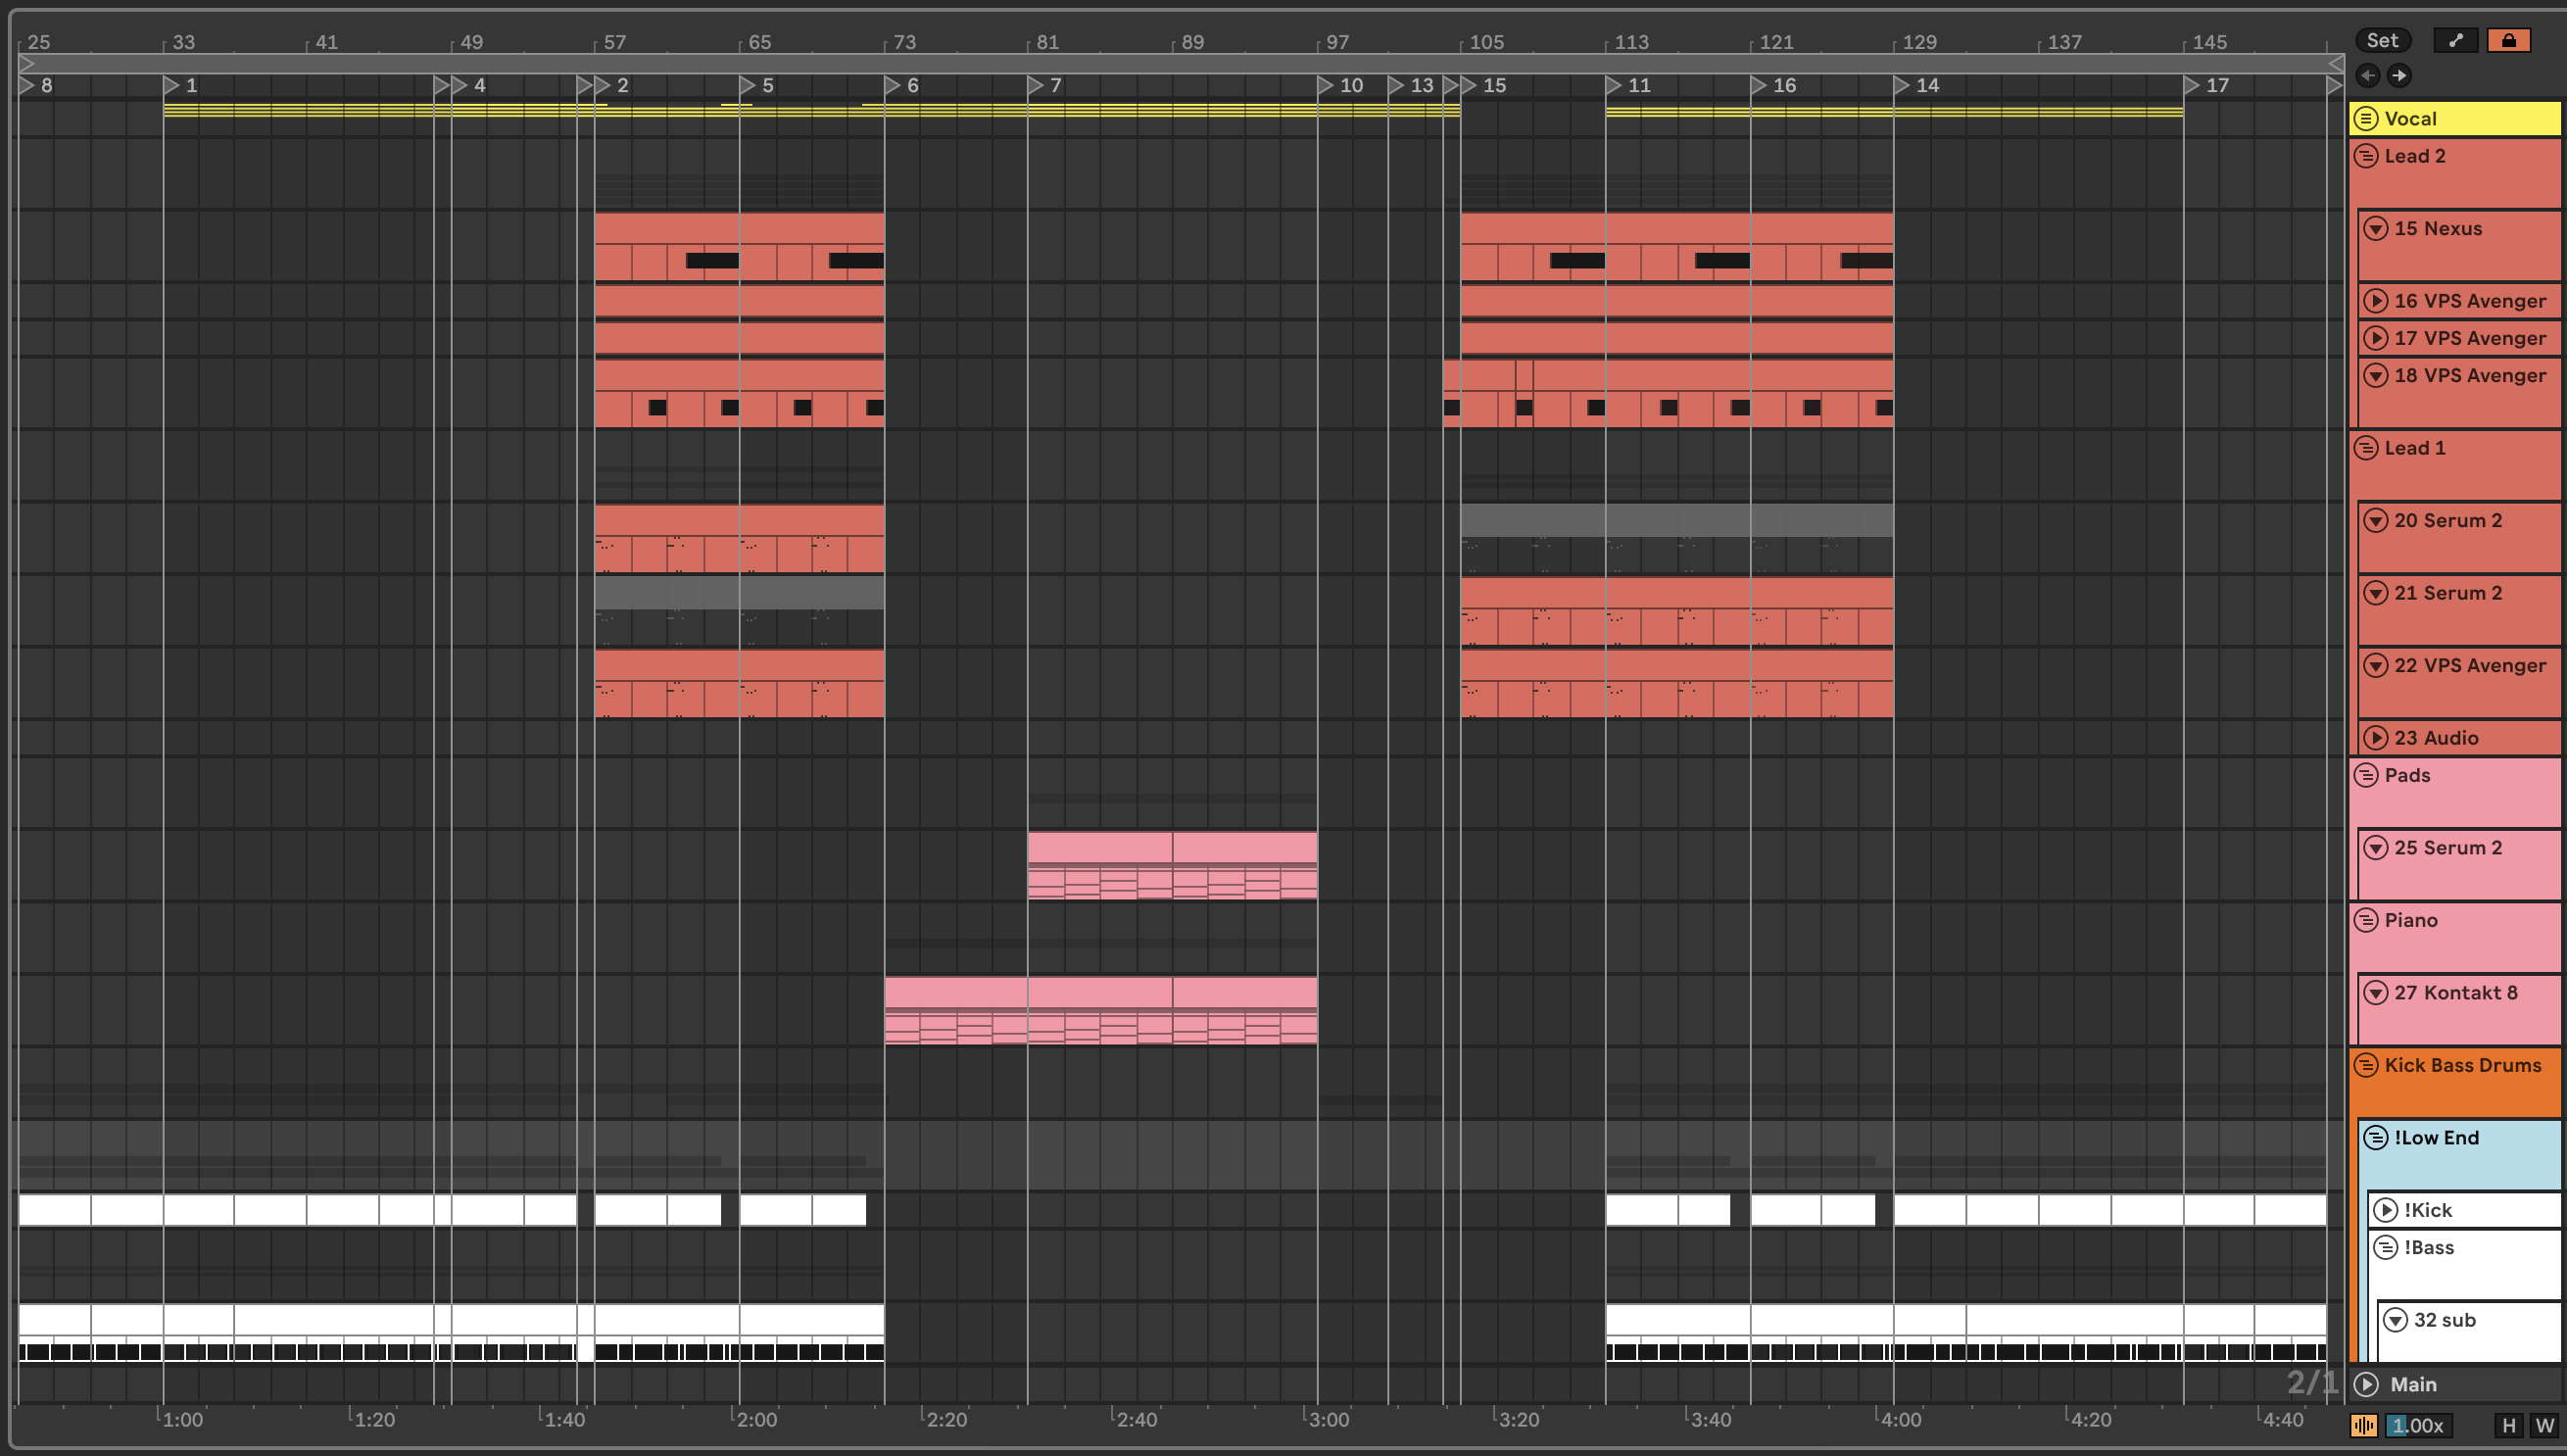2567x1456 pixels.
Task: Collapse the 18 VPS Avenger track
Action: pos(2376,375)
